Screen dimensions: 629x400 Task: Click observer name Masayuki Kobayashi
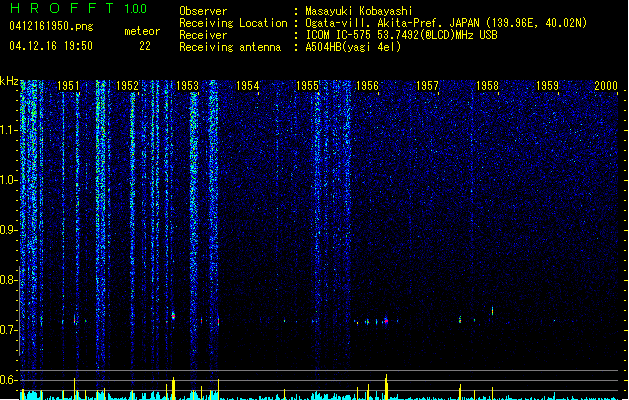359,11
